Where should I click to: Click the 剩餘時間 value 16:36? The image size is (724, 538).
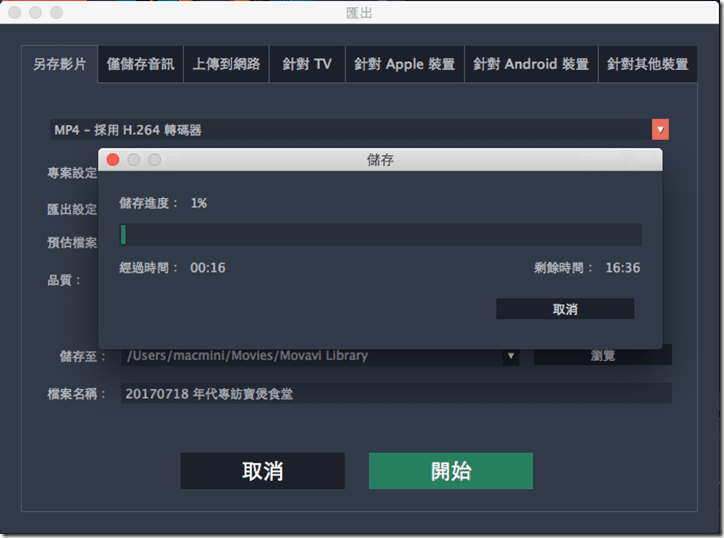(x=623, y=268)
